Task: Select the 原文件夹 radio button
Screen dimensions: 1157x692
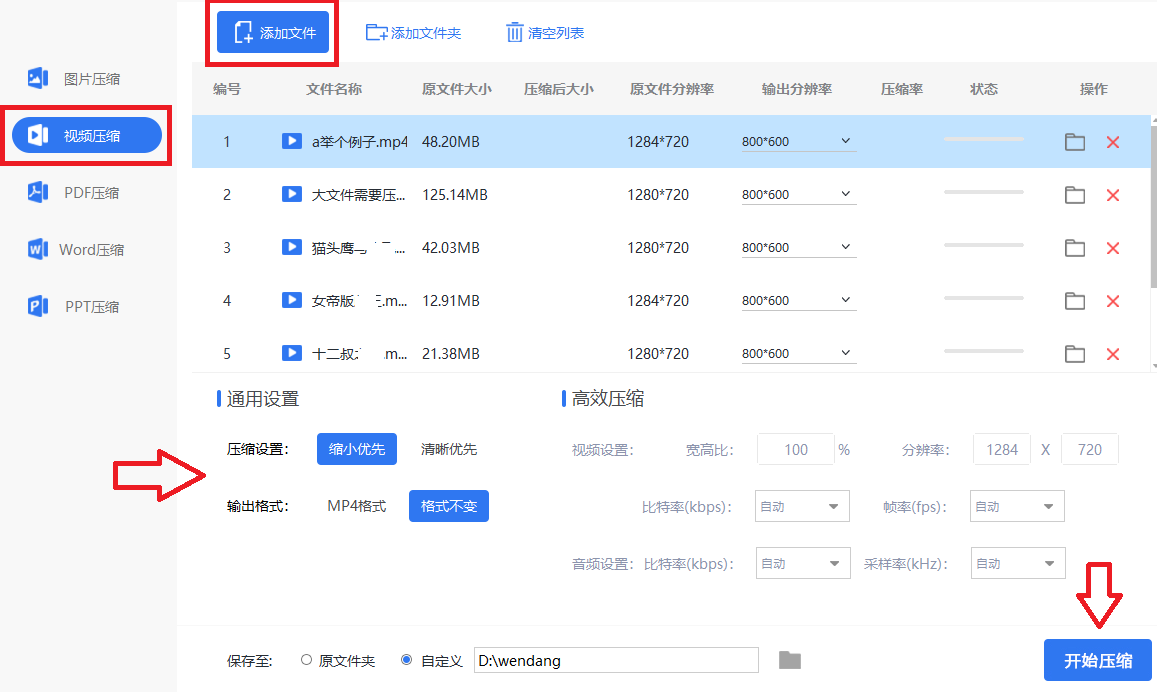Action: pos(307,660)
